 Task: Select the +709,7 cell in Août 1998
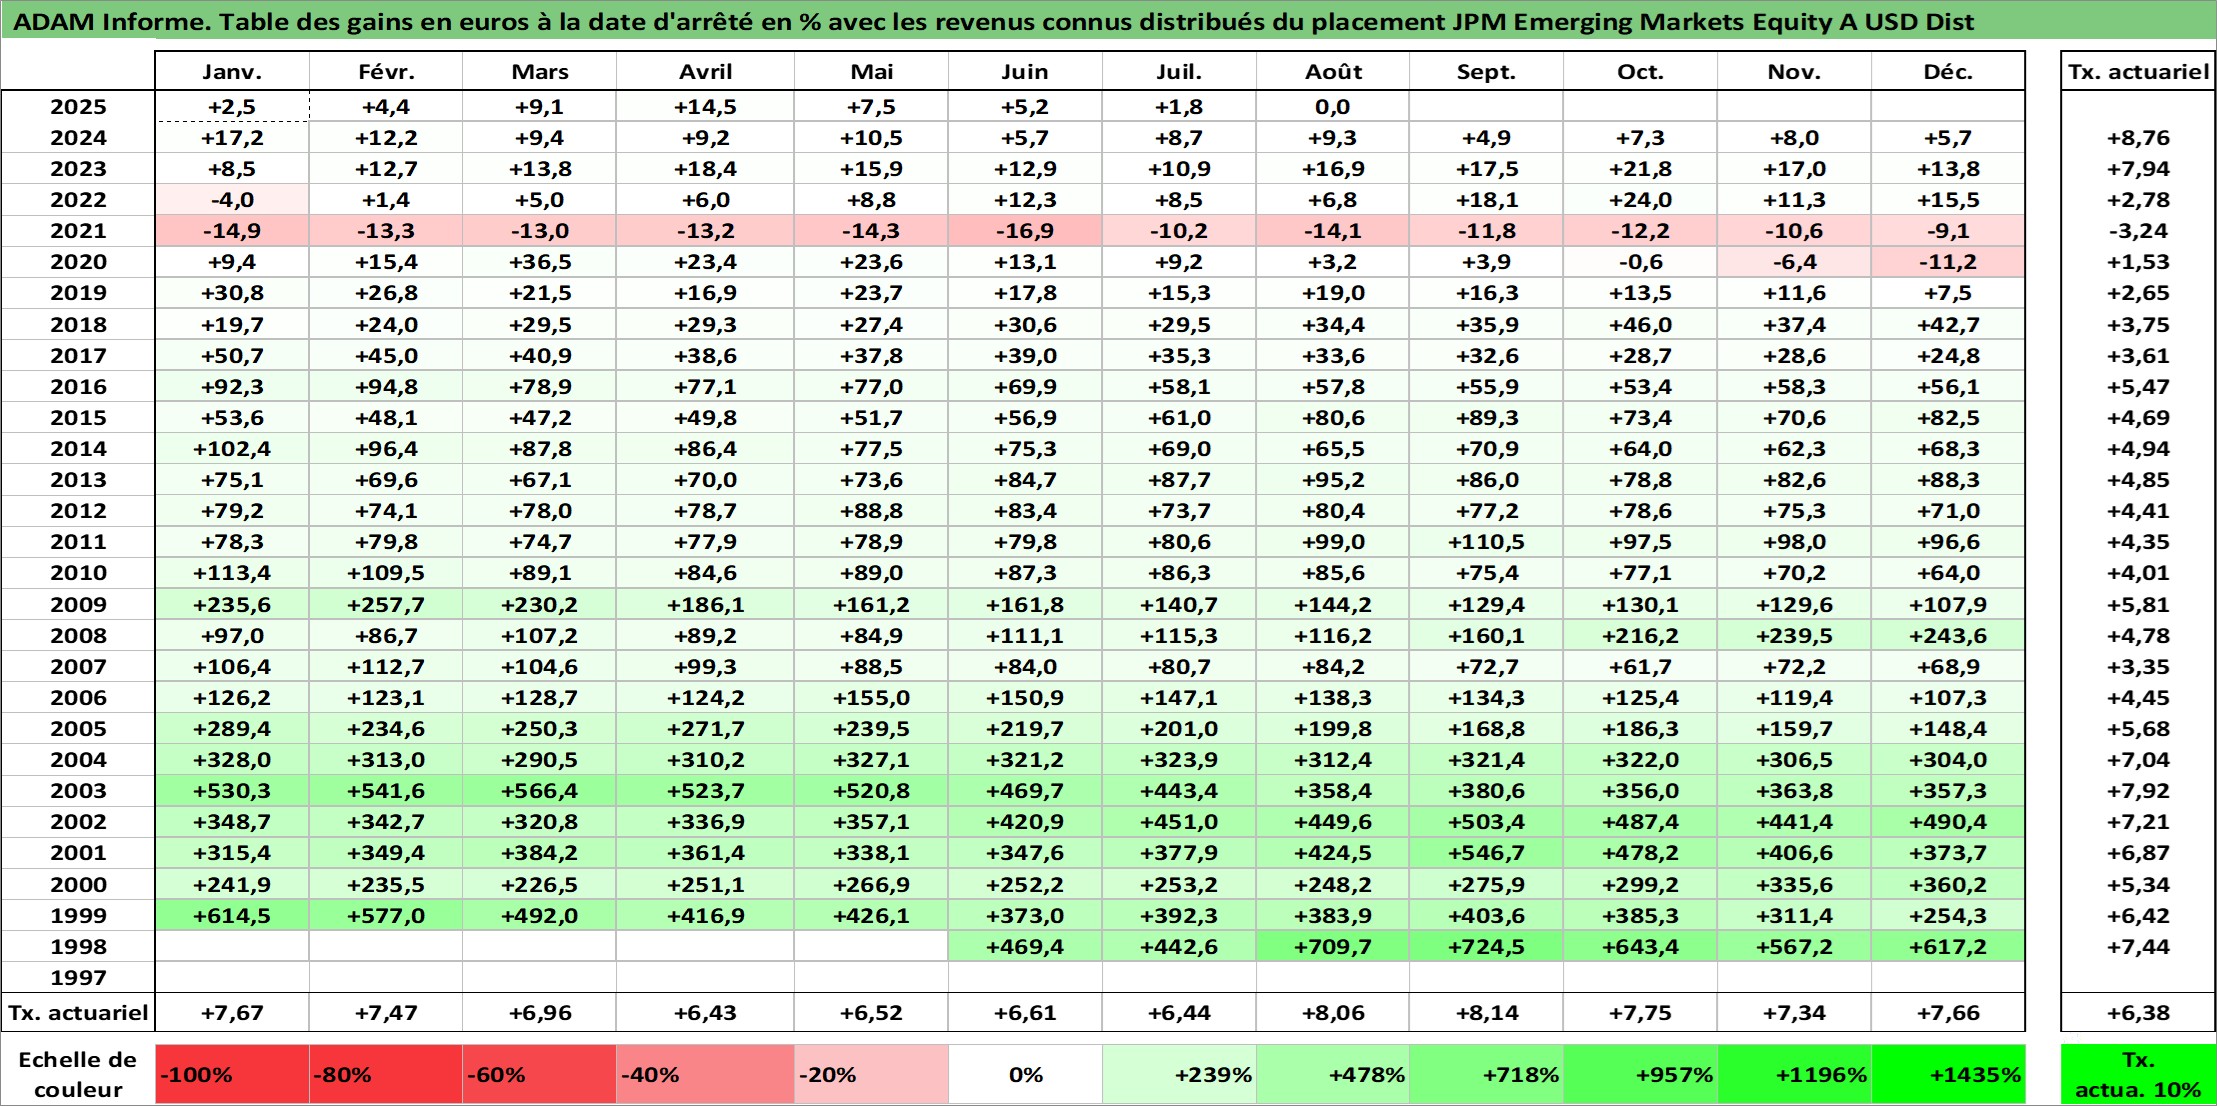point(1333,946)
